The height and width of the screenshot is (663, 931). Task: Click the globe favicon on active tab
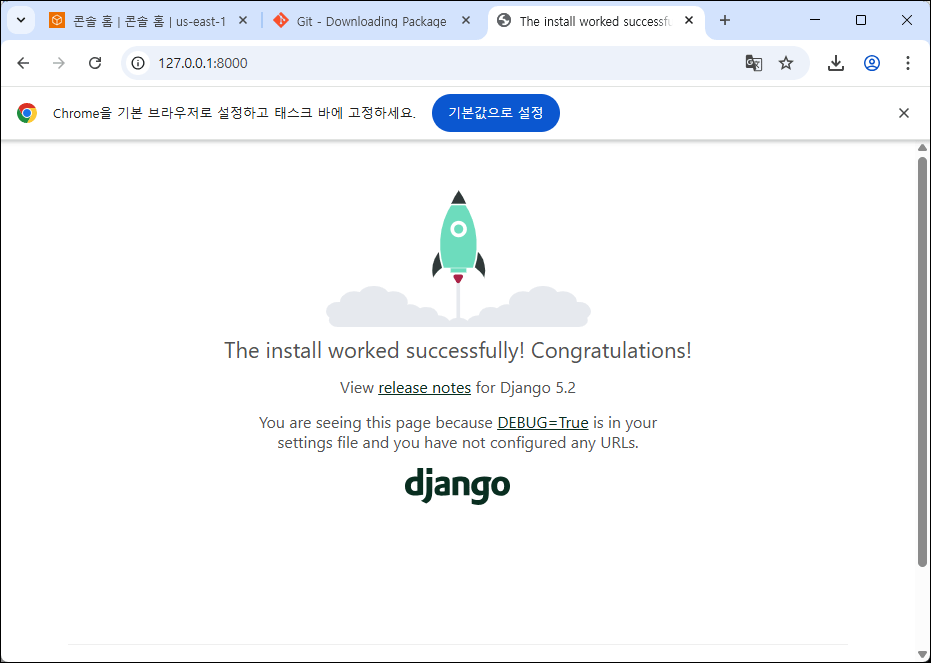coord(504,20)
